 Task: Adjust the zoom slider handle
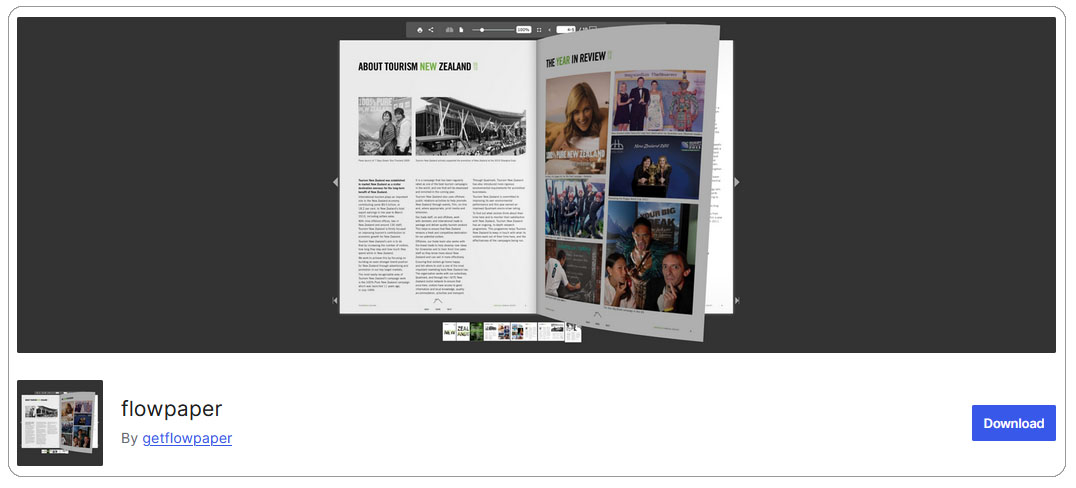(x=482, y=30)
